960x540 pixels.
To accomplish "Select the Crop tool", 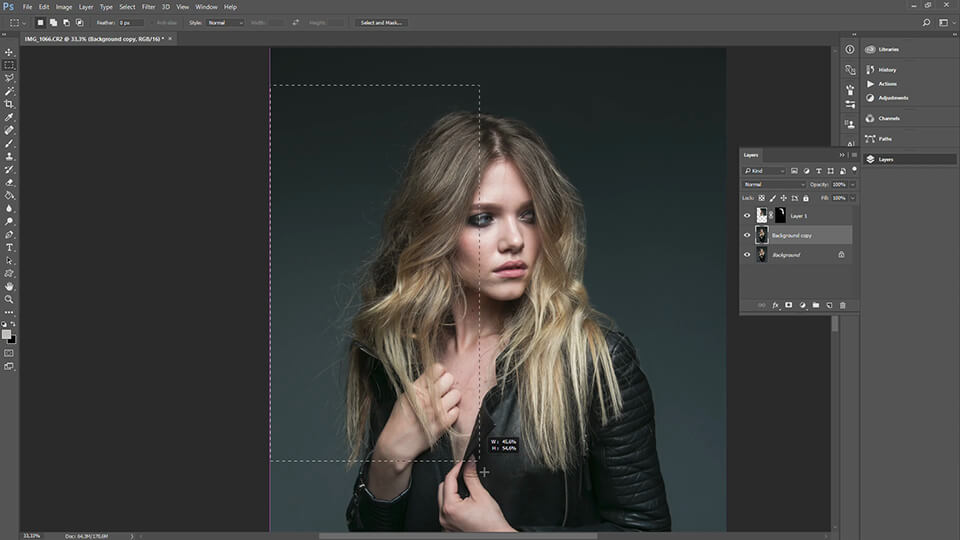I will (x=9, y=104).
